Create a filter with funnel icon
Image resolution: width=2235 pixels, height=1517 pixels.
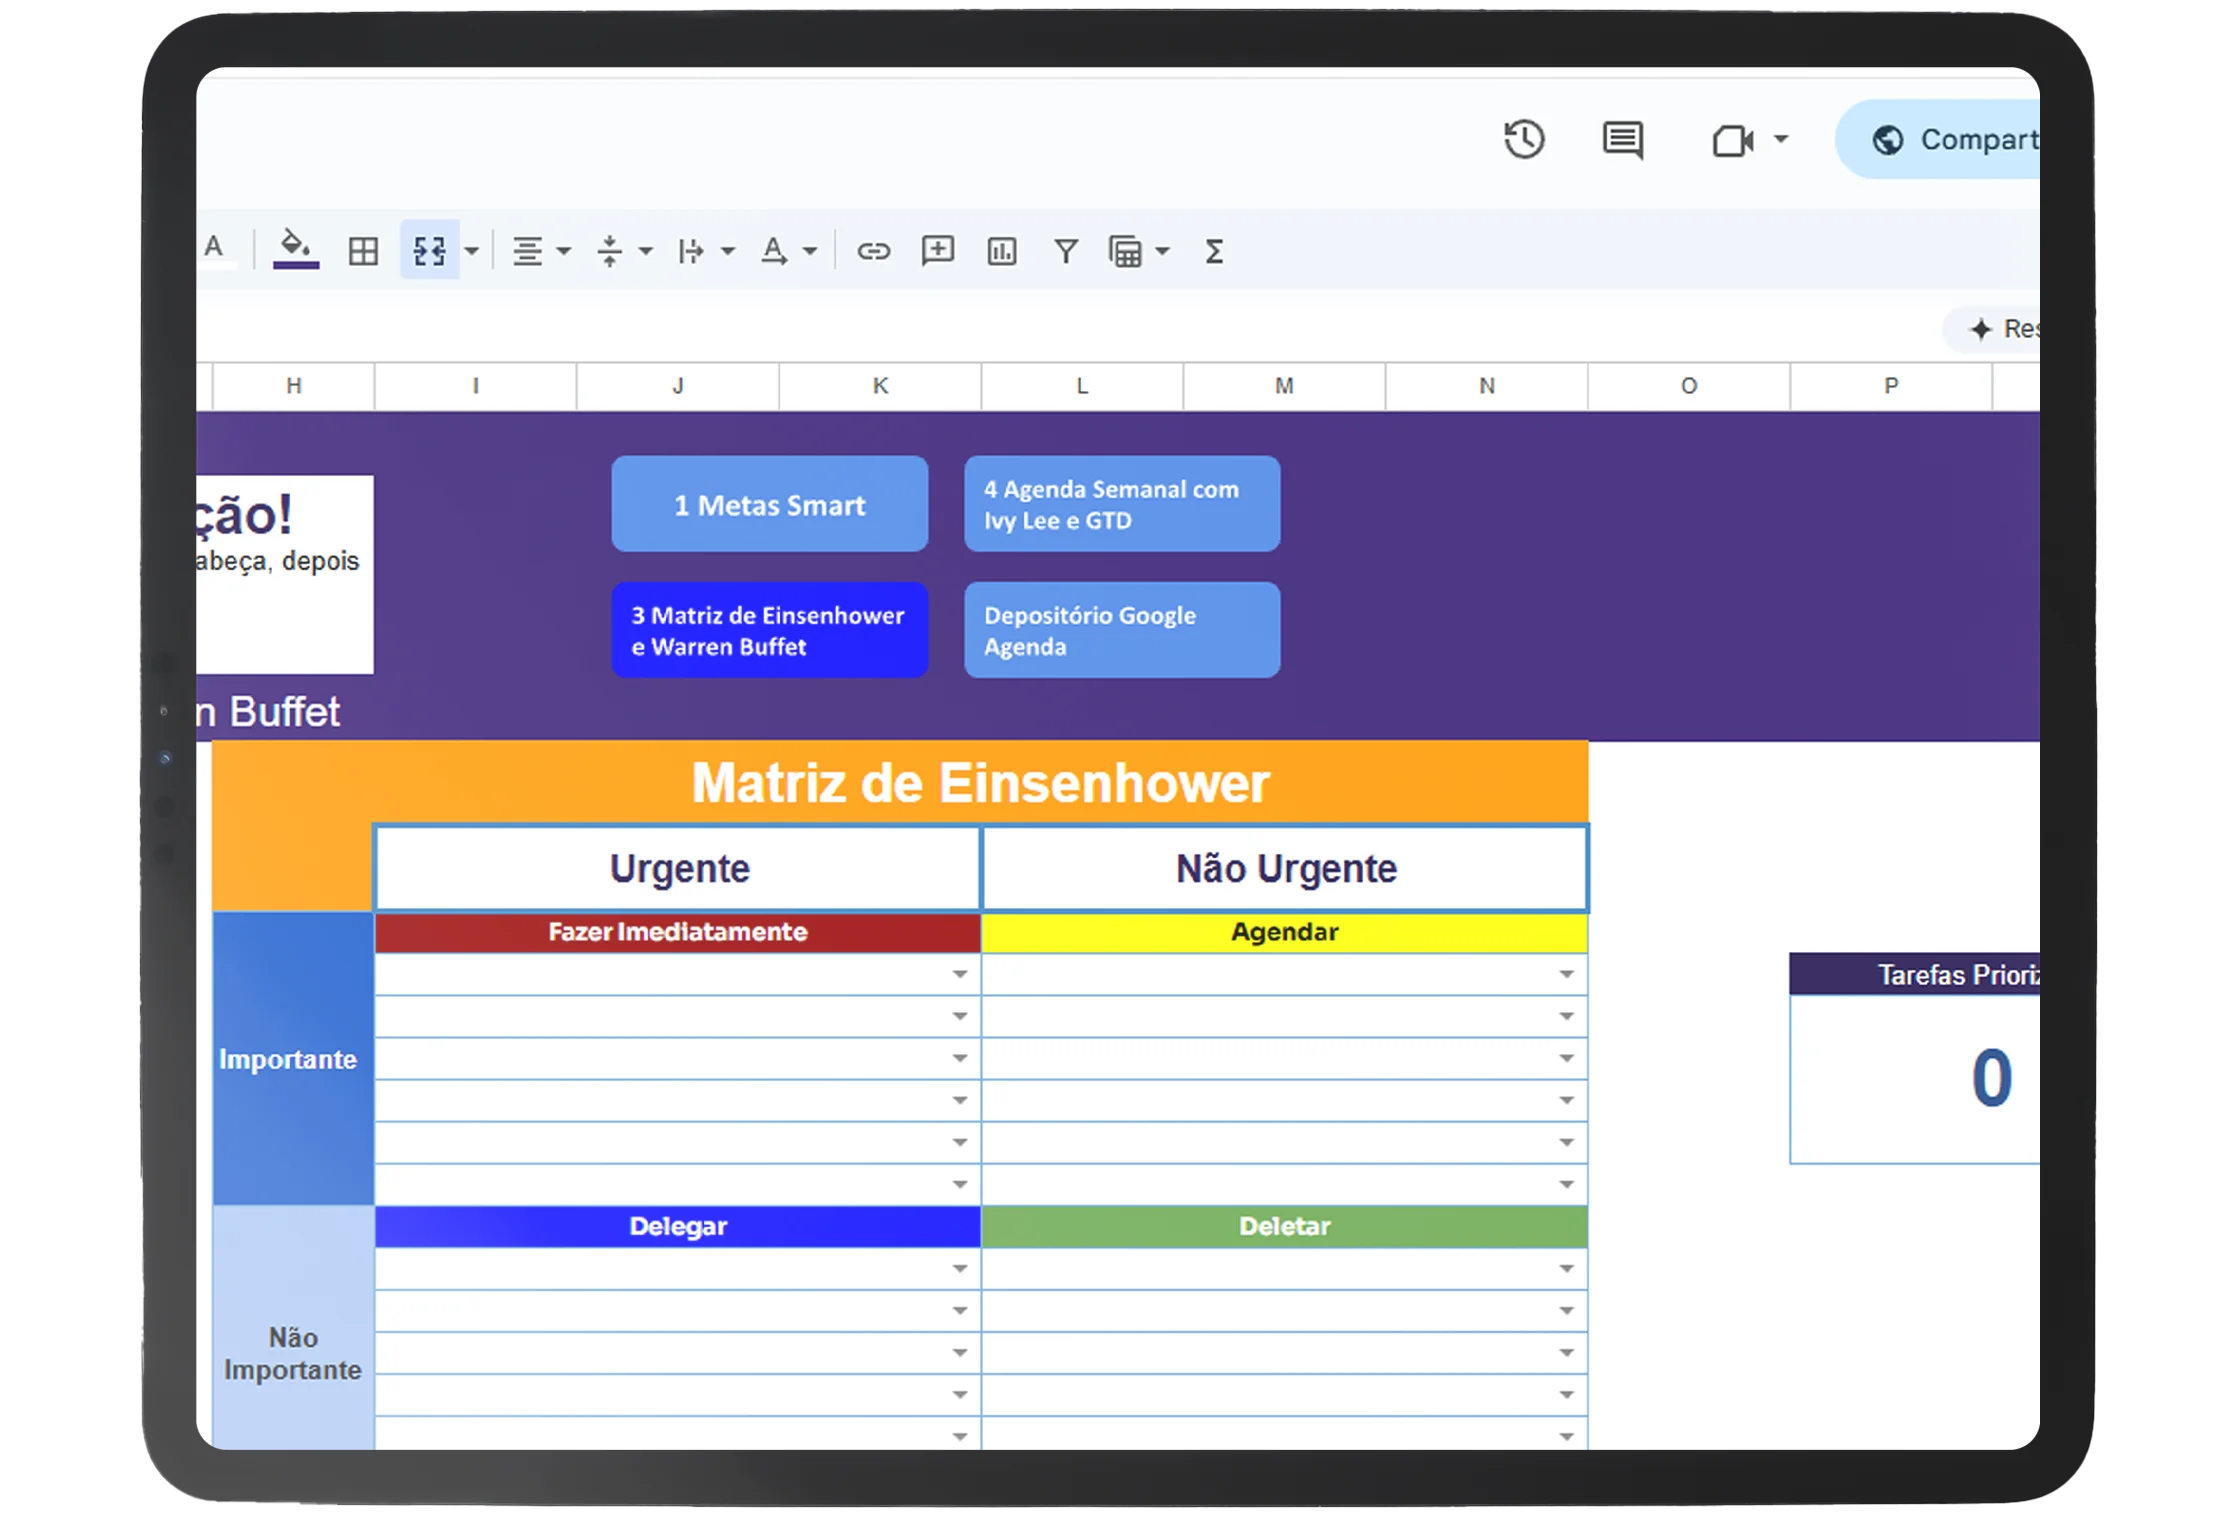[x=1065, y=251]
